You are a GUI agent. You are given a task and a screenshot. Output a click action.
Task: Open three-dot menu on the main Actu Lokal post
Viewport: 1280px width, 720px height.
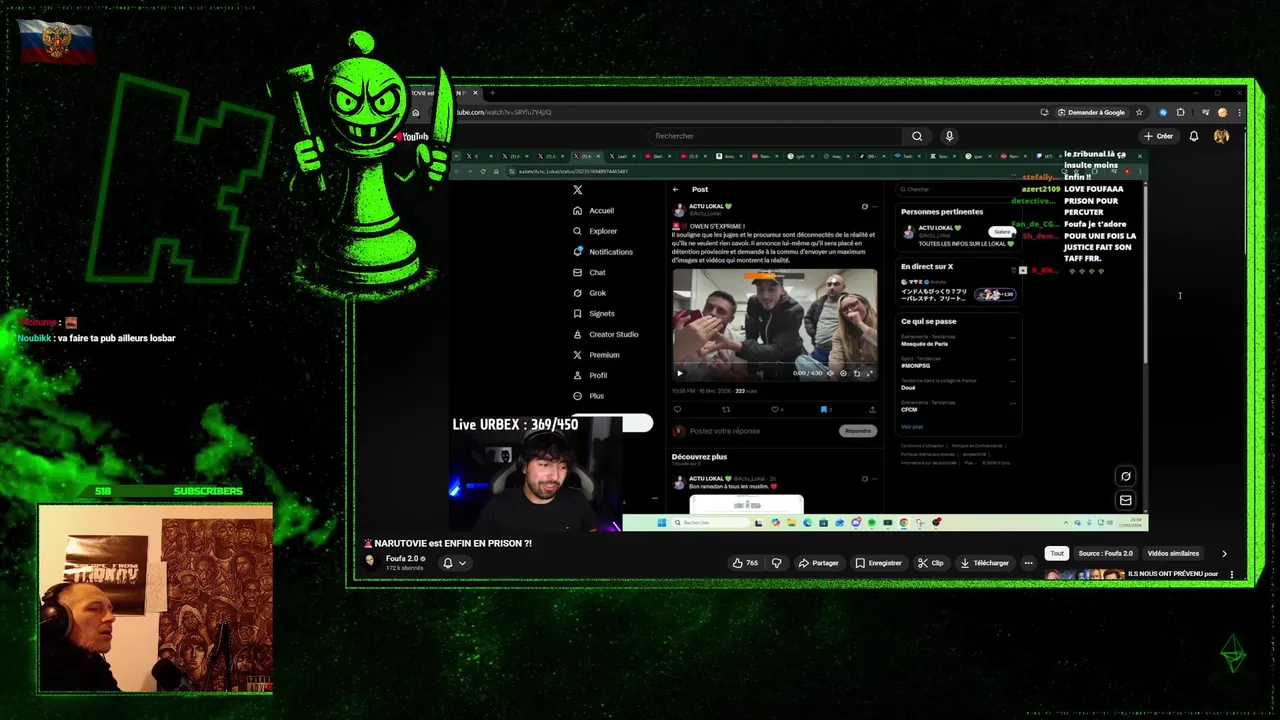pos(876,207)
